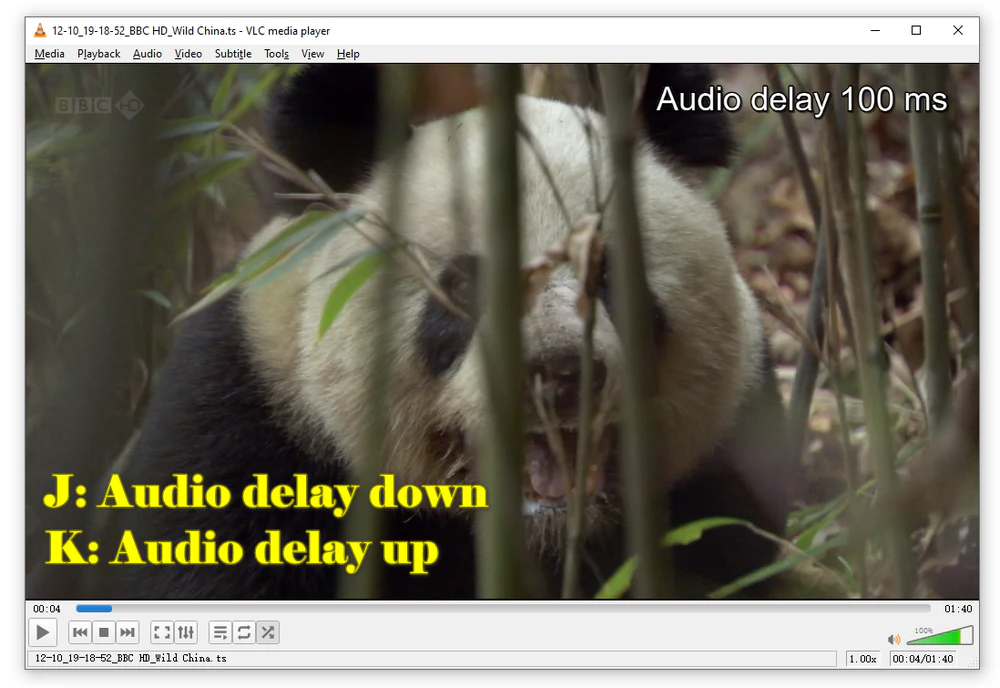Open the Tools menu
The width and height of the screenshot is (1000, 688).
[x=276, y=53]
